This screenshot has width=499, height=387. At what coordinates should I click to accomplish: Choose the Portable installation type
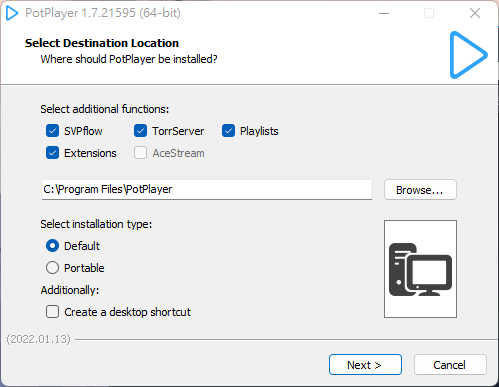(x=52, y=268)
